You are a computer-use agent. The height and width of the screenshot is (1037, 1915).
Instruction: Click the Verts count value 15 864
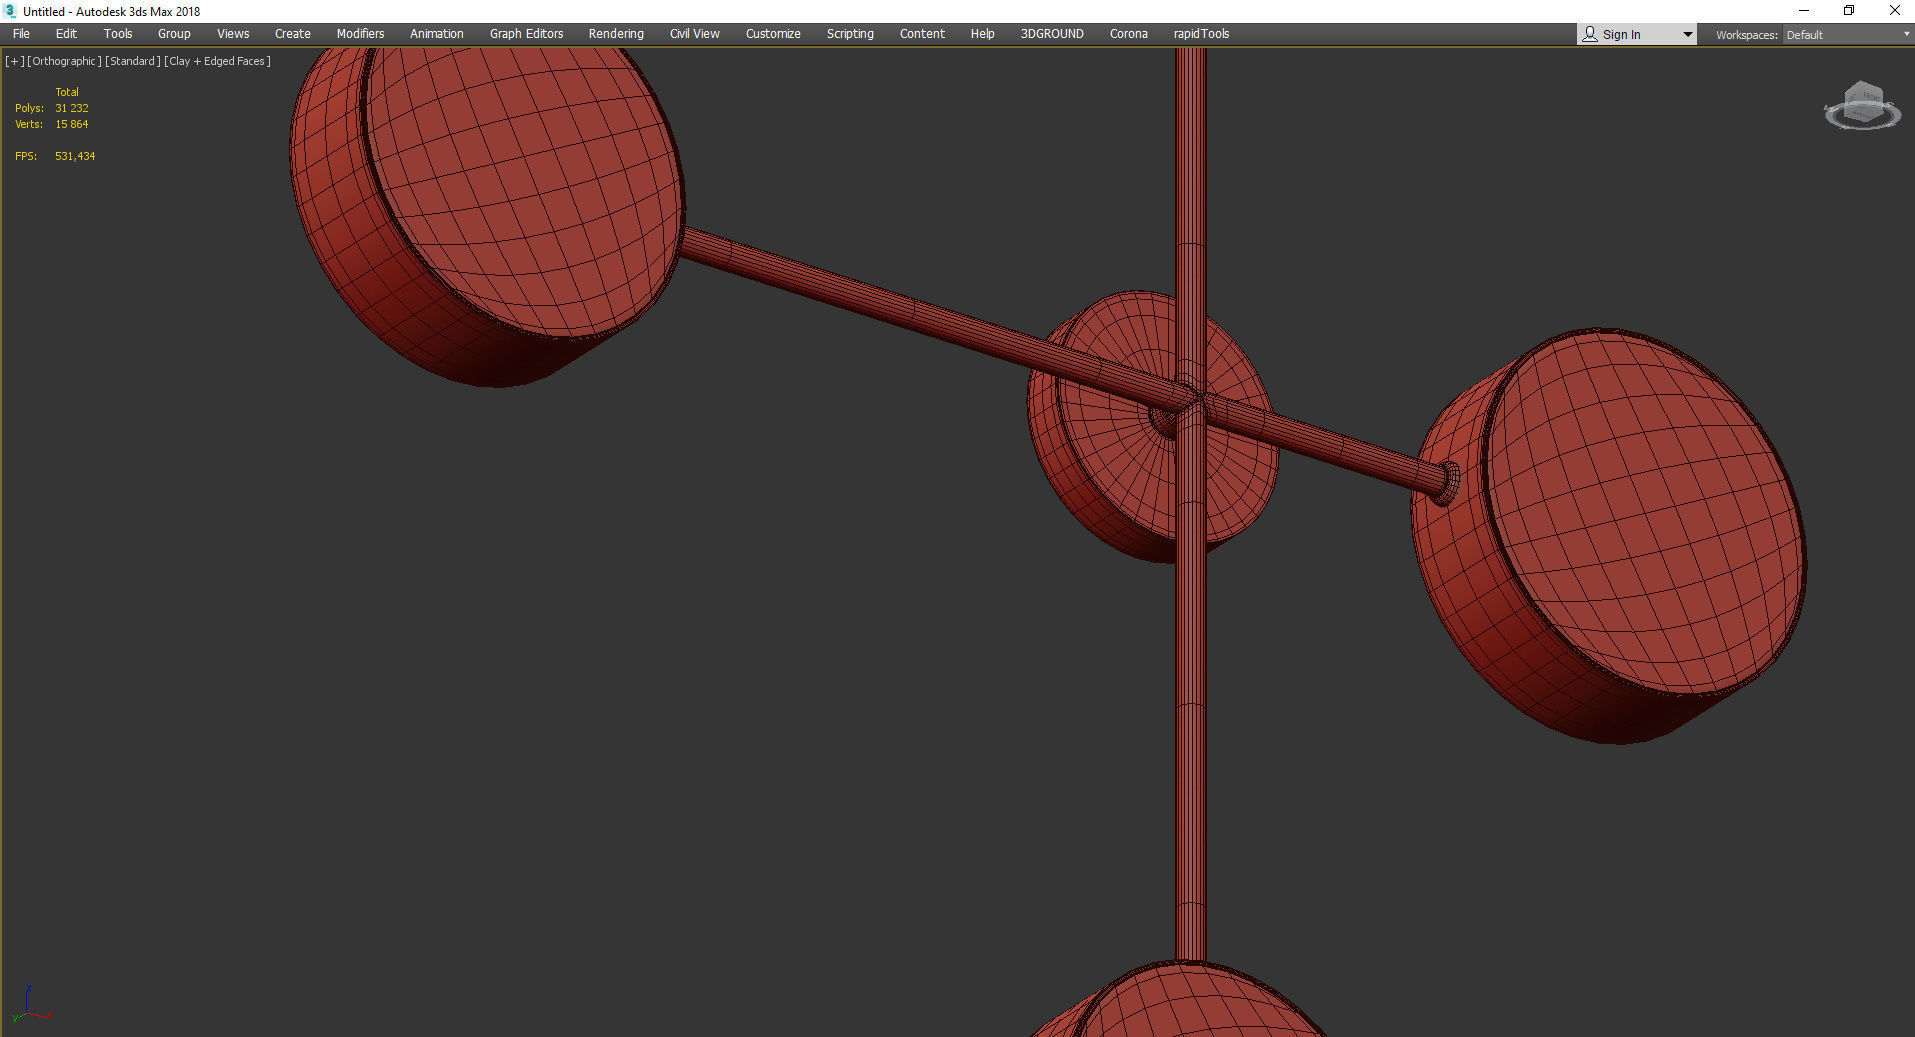(x=72, y=124)
